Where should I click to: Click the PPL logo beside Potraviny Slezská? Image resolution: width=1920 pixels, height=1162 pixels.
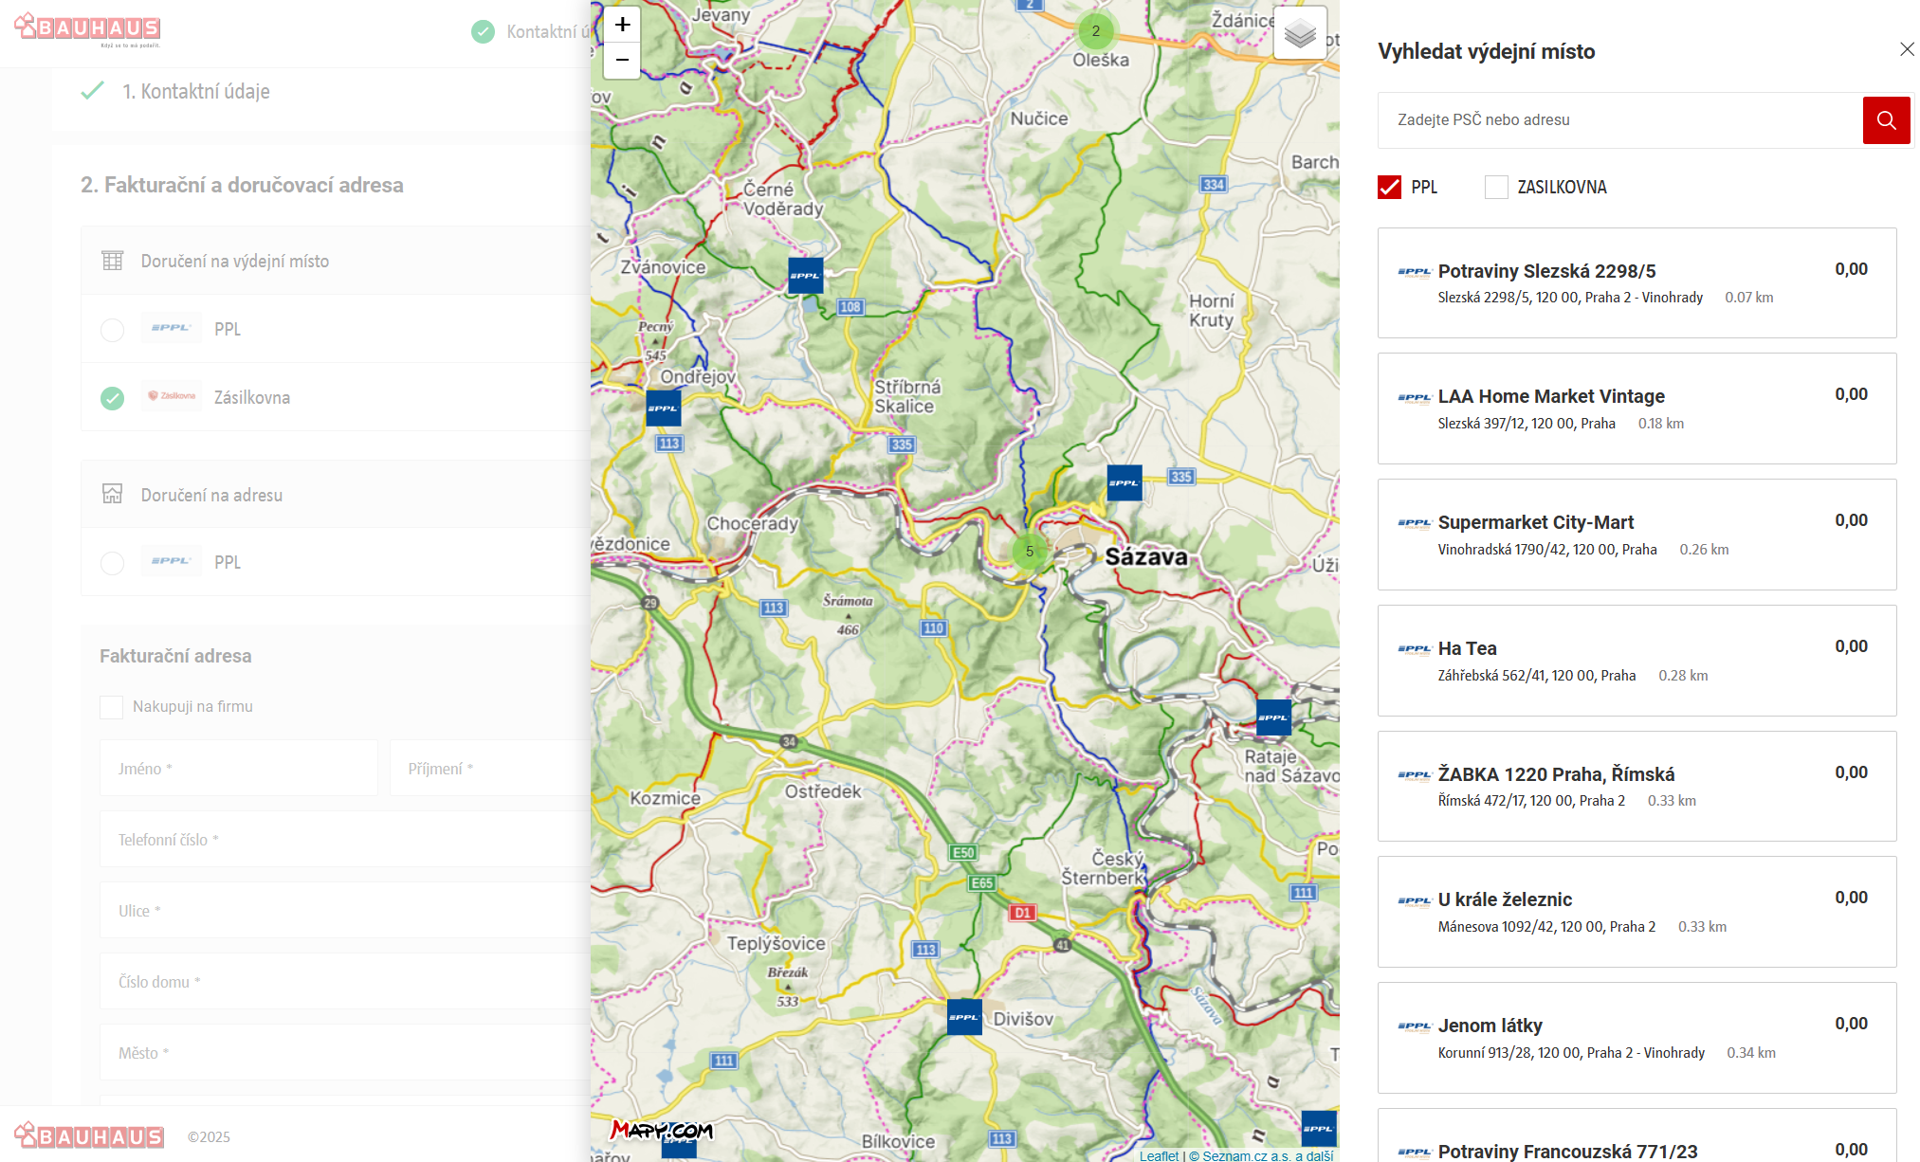(1415, 271)
